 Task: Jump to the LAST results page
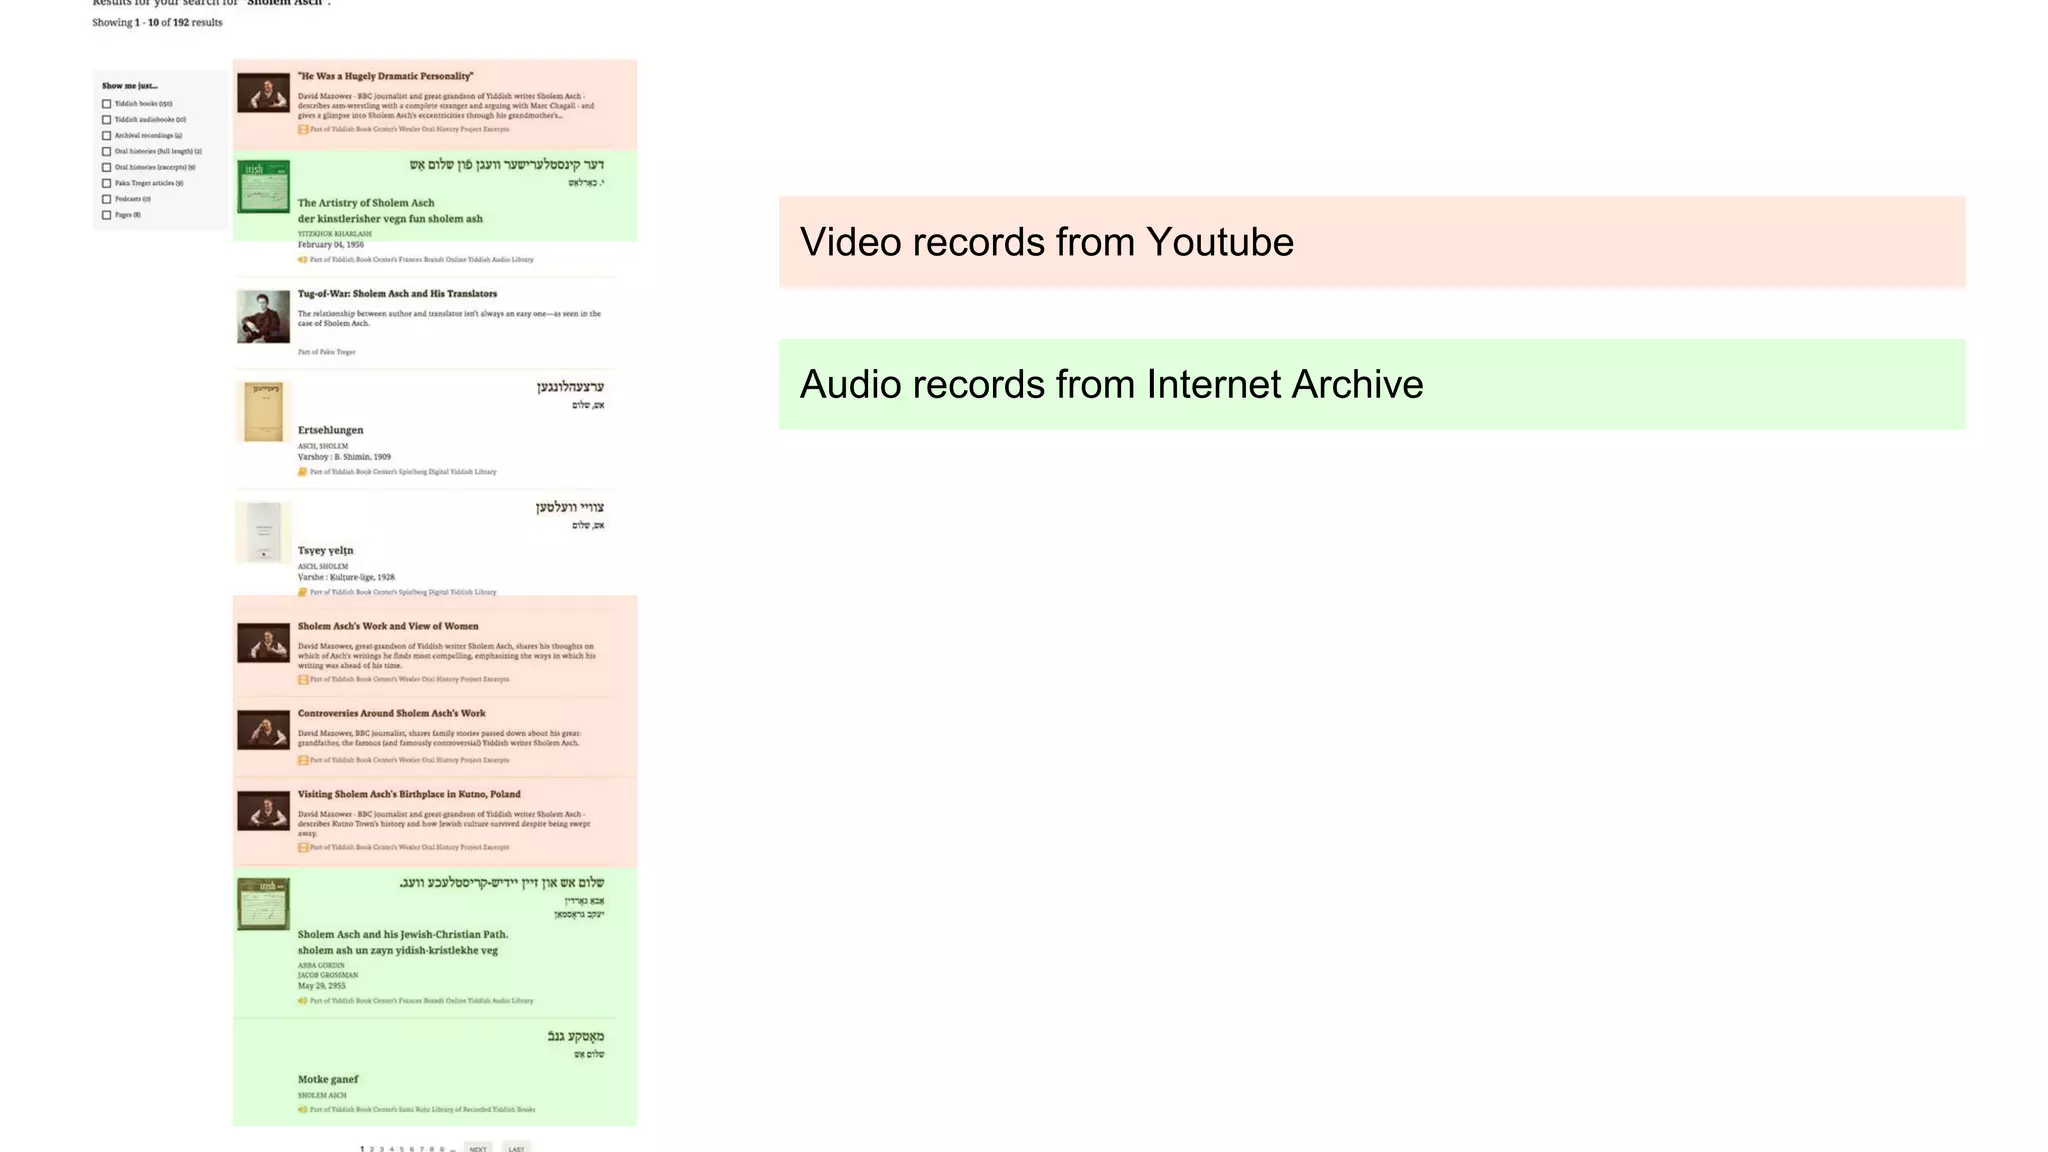click(x=516, y=1149)
